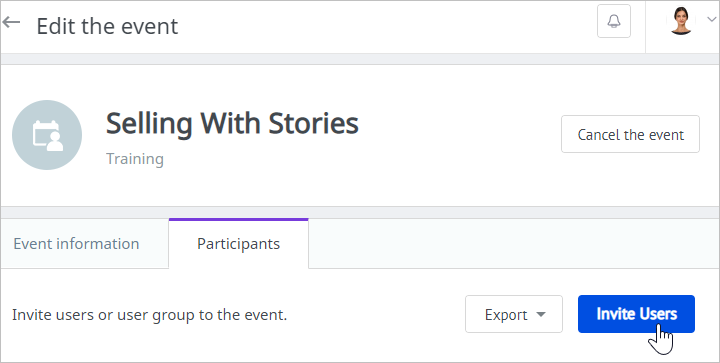
Task: Invite Users with the blue button
Action: (x=636, y=314)
